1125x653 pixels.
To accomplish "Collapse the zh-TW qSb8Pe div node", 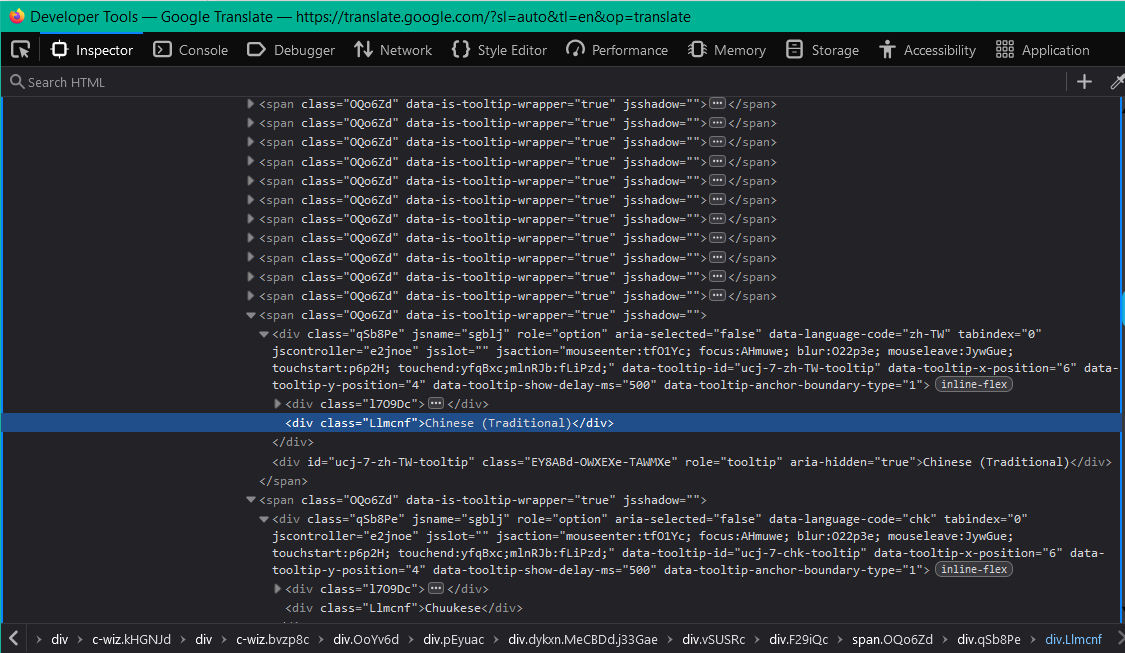I will [264, 334].
